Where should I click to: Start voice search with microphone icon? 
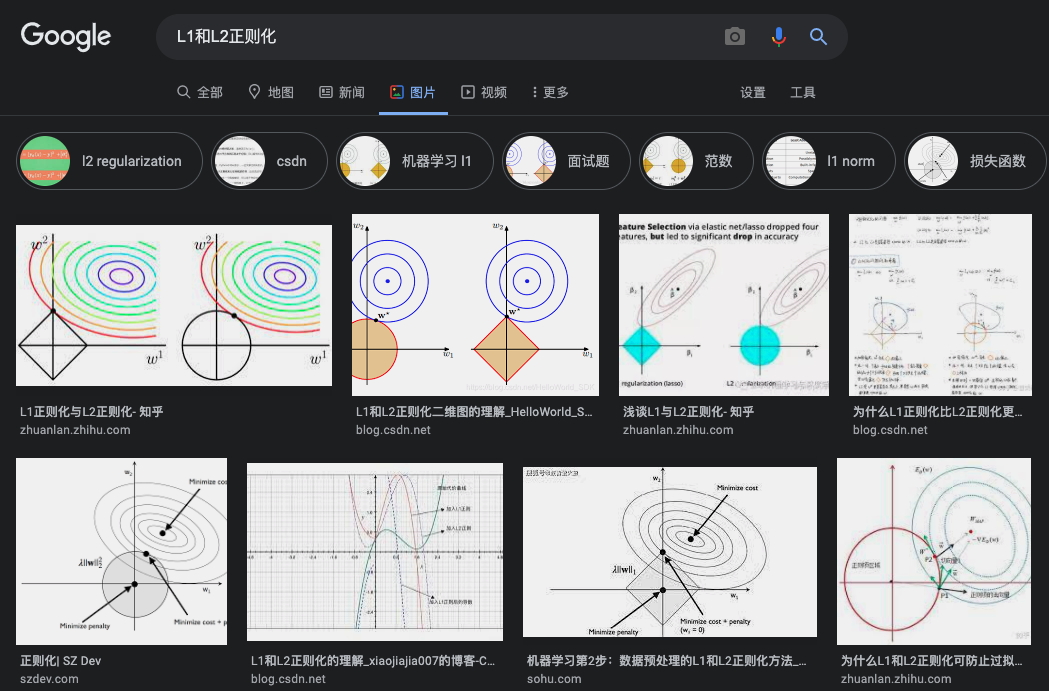tap(778, 37)
